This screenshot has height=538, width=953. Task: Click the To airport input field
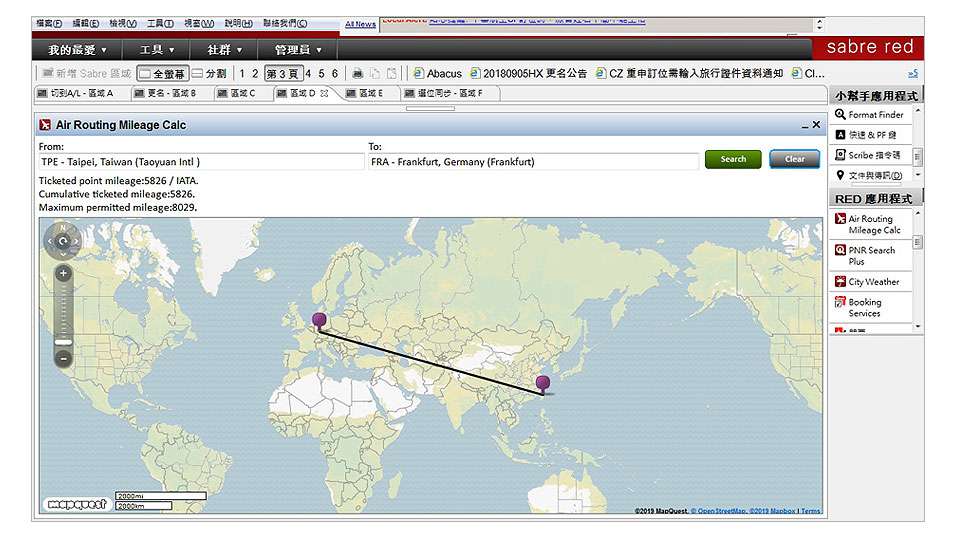tap(534, 162)
